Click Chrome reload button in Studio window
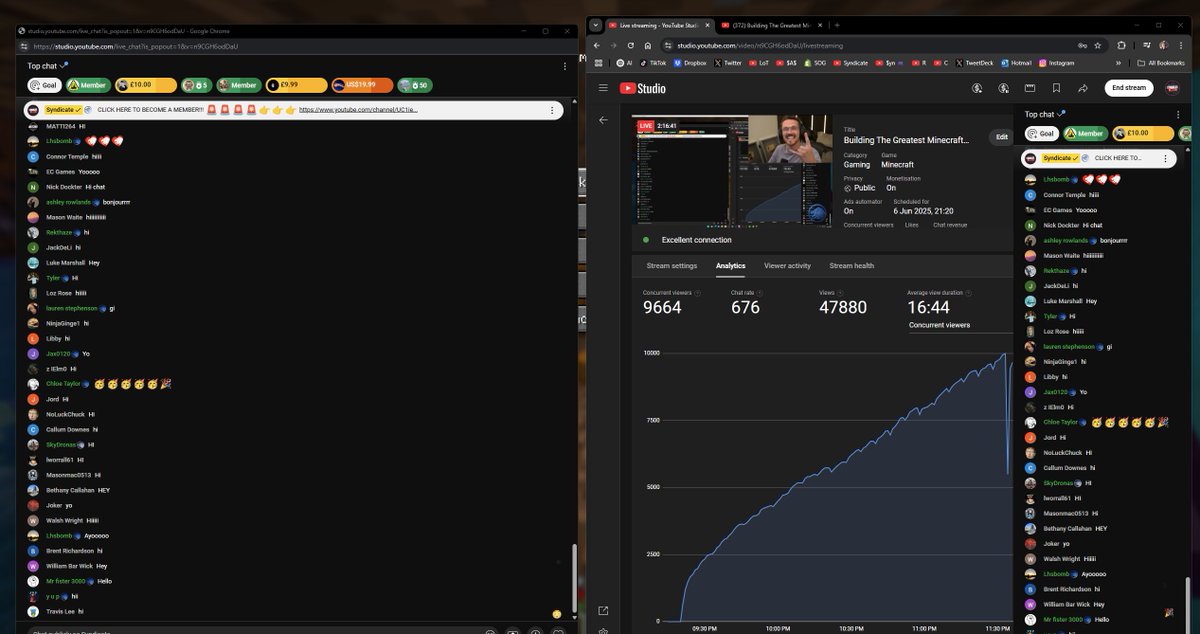This screenshot has height=634, width=1200. coord(631,45)
